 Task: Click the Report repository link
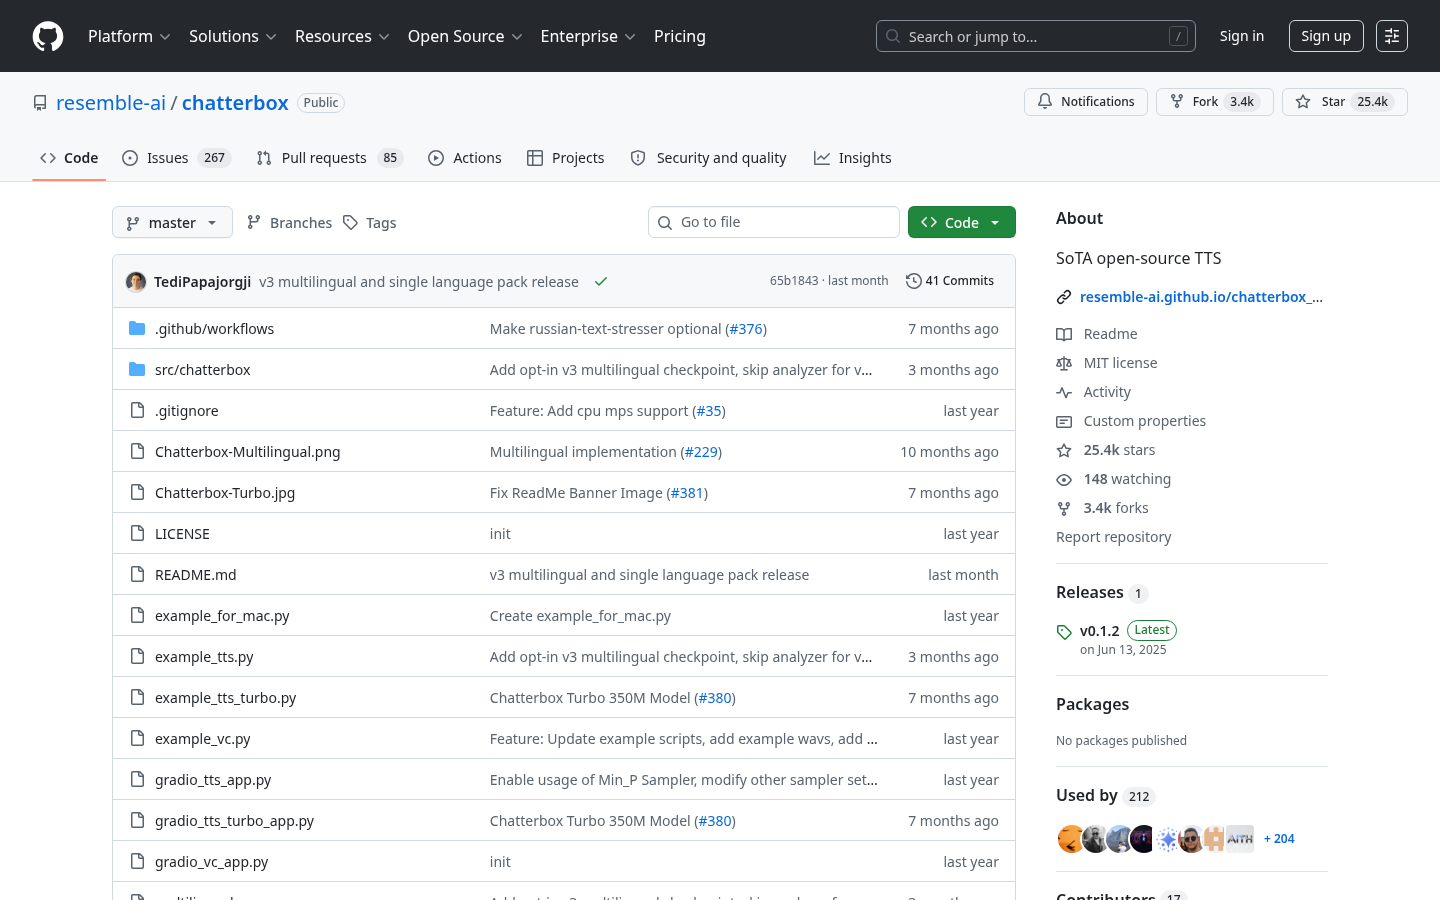pyautogui.click(x=1113, y=537)
